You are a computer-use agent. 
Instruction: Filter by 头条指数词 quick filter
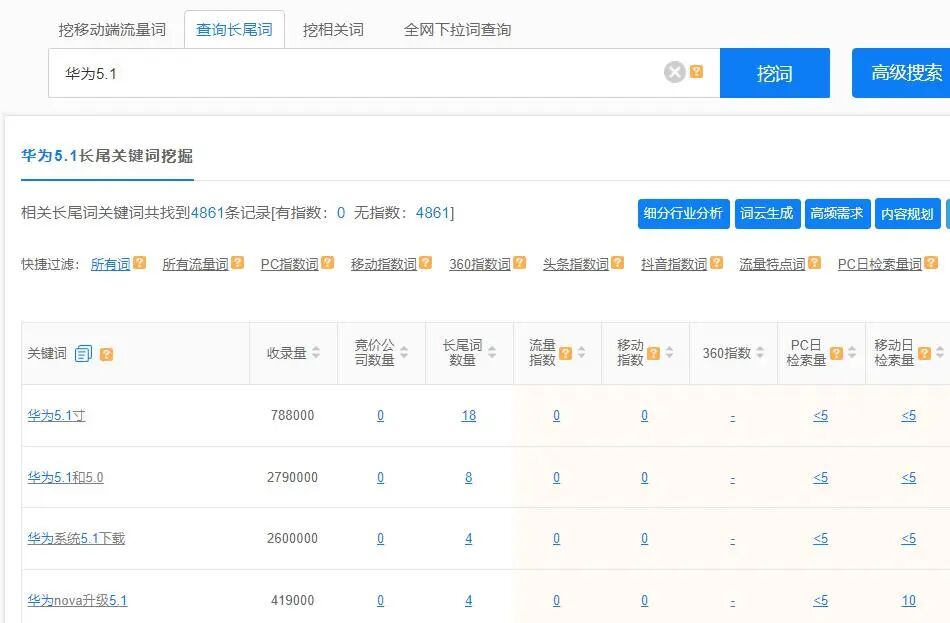576,264
